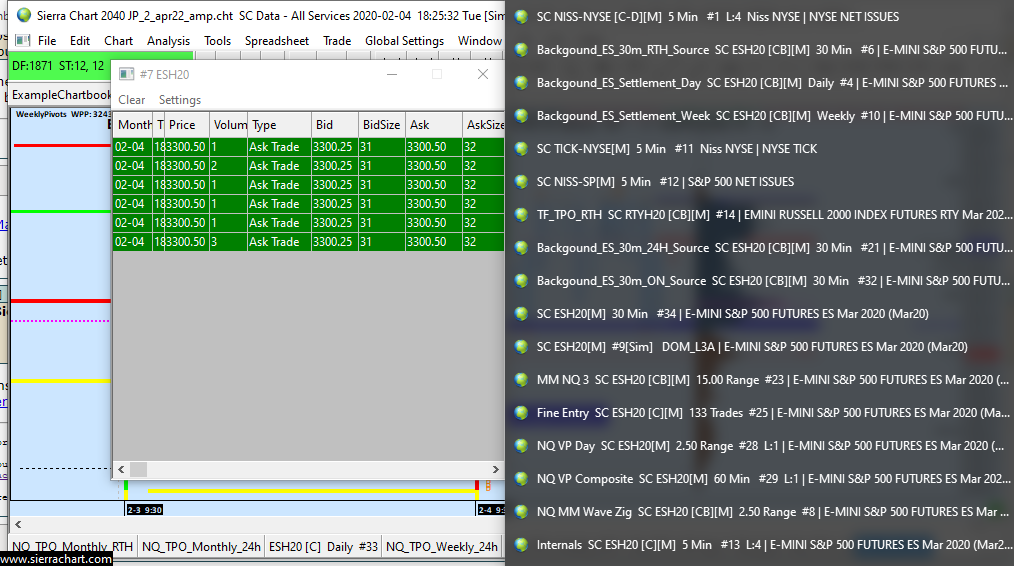The image size is (1014, 566).
Task: Click globe icon beside NQ VP Composite entry
Action: coord(521,479)
